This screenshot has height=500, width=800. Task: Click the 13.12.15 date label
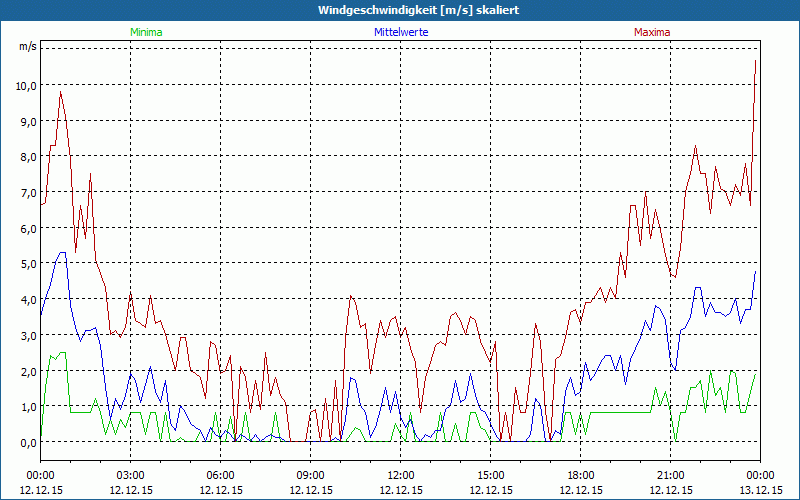pos(760,490)
